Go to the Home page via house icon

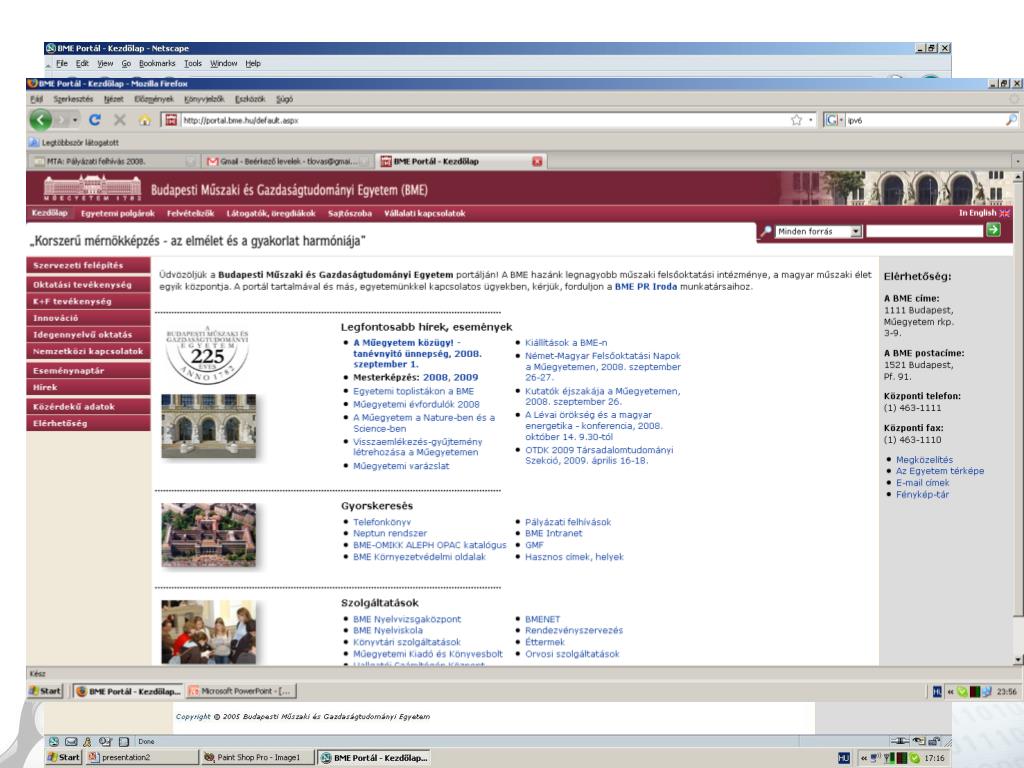point(145,120)
